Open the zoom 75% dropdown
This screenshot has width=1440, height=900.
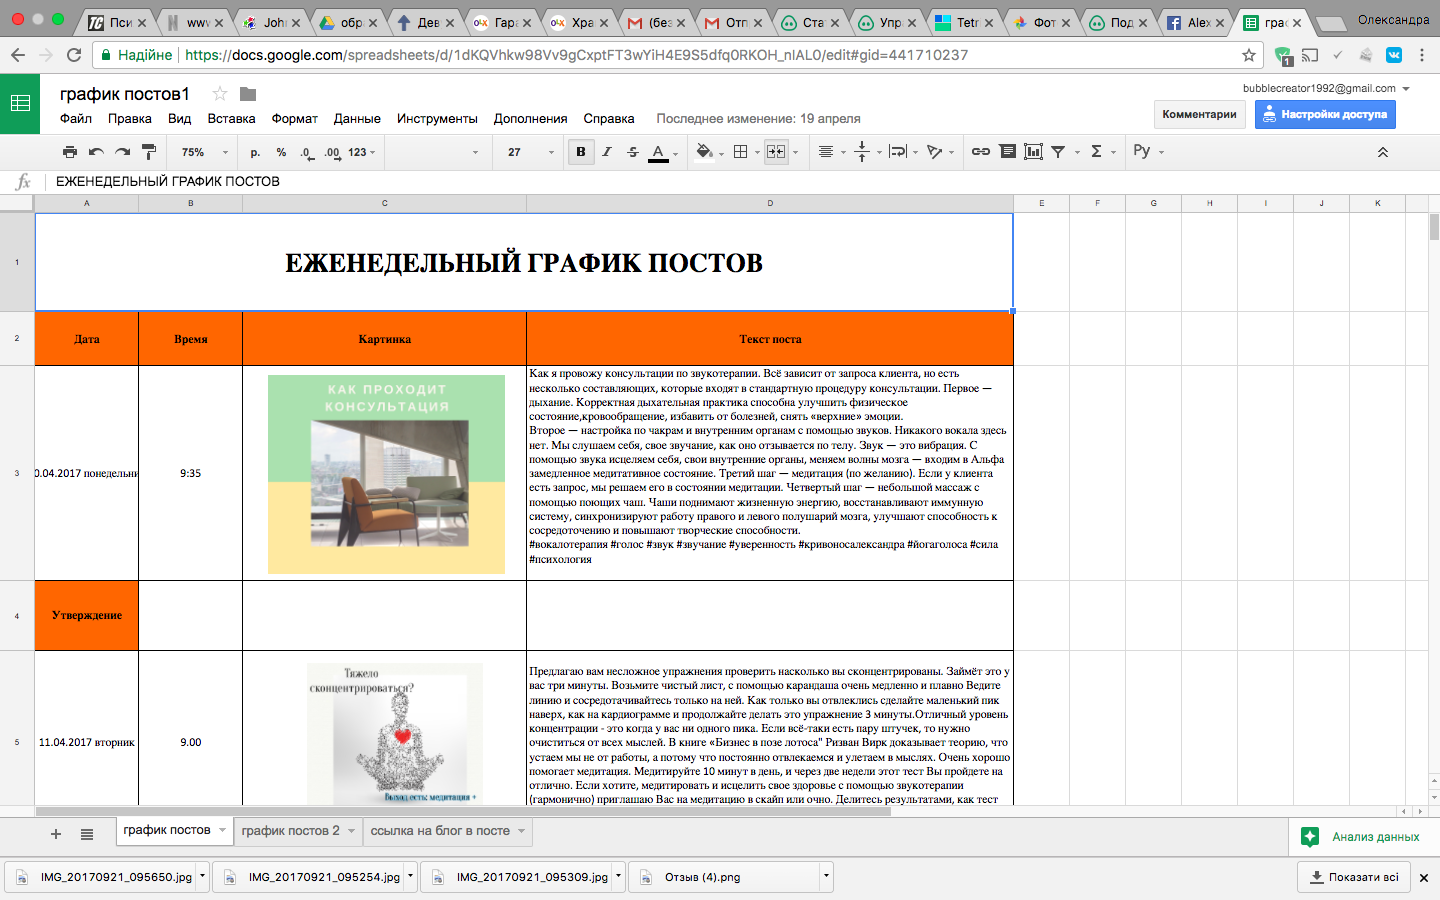(x=204, y=152)
